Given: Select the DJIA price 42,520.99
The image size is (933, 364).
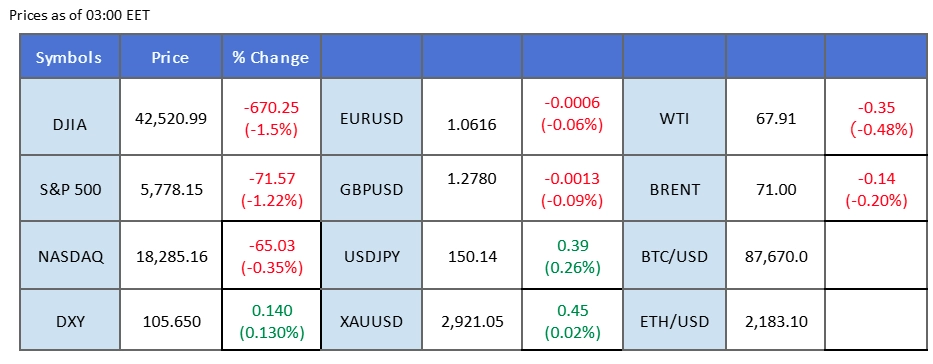Looking at the screenshot, I should coord(171,118).
